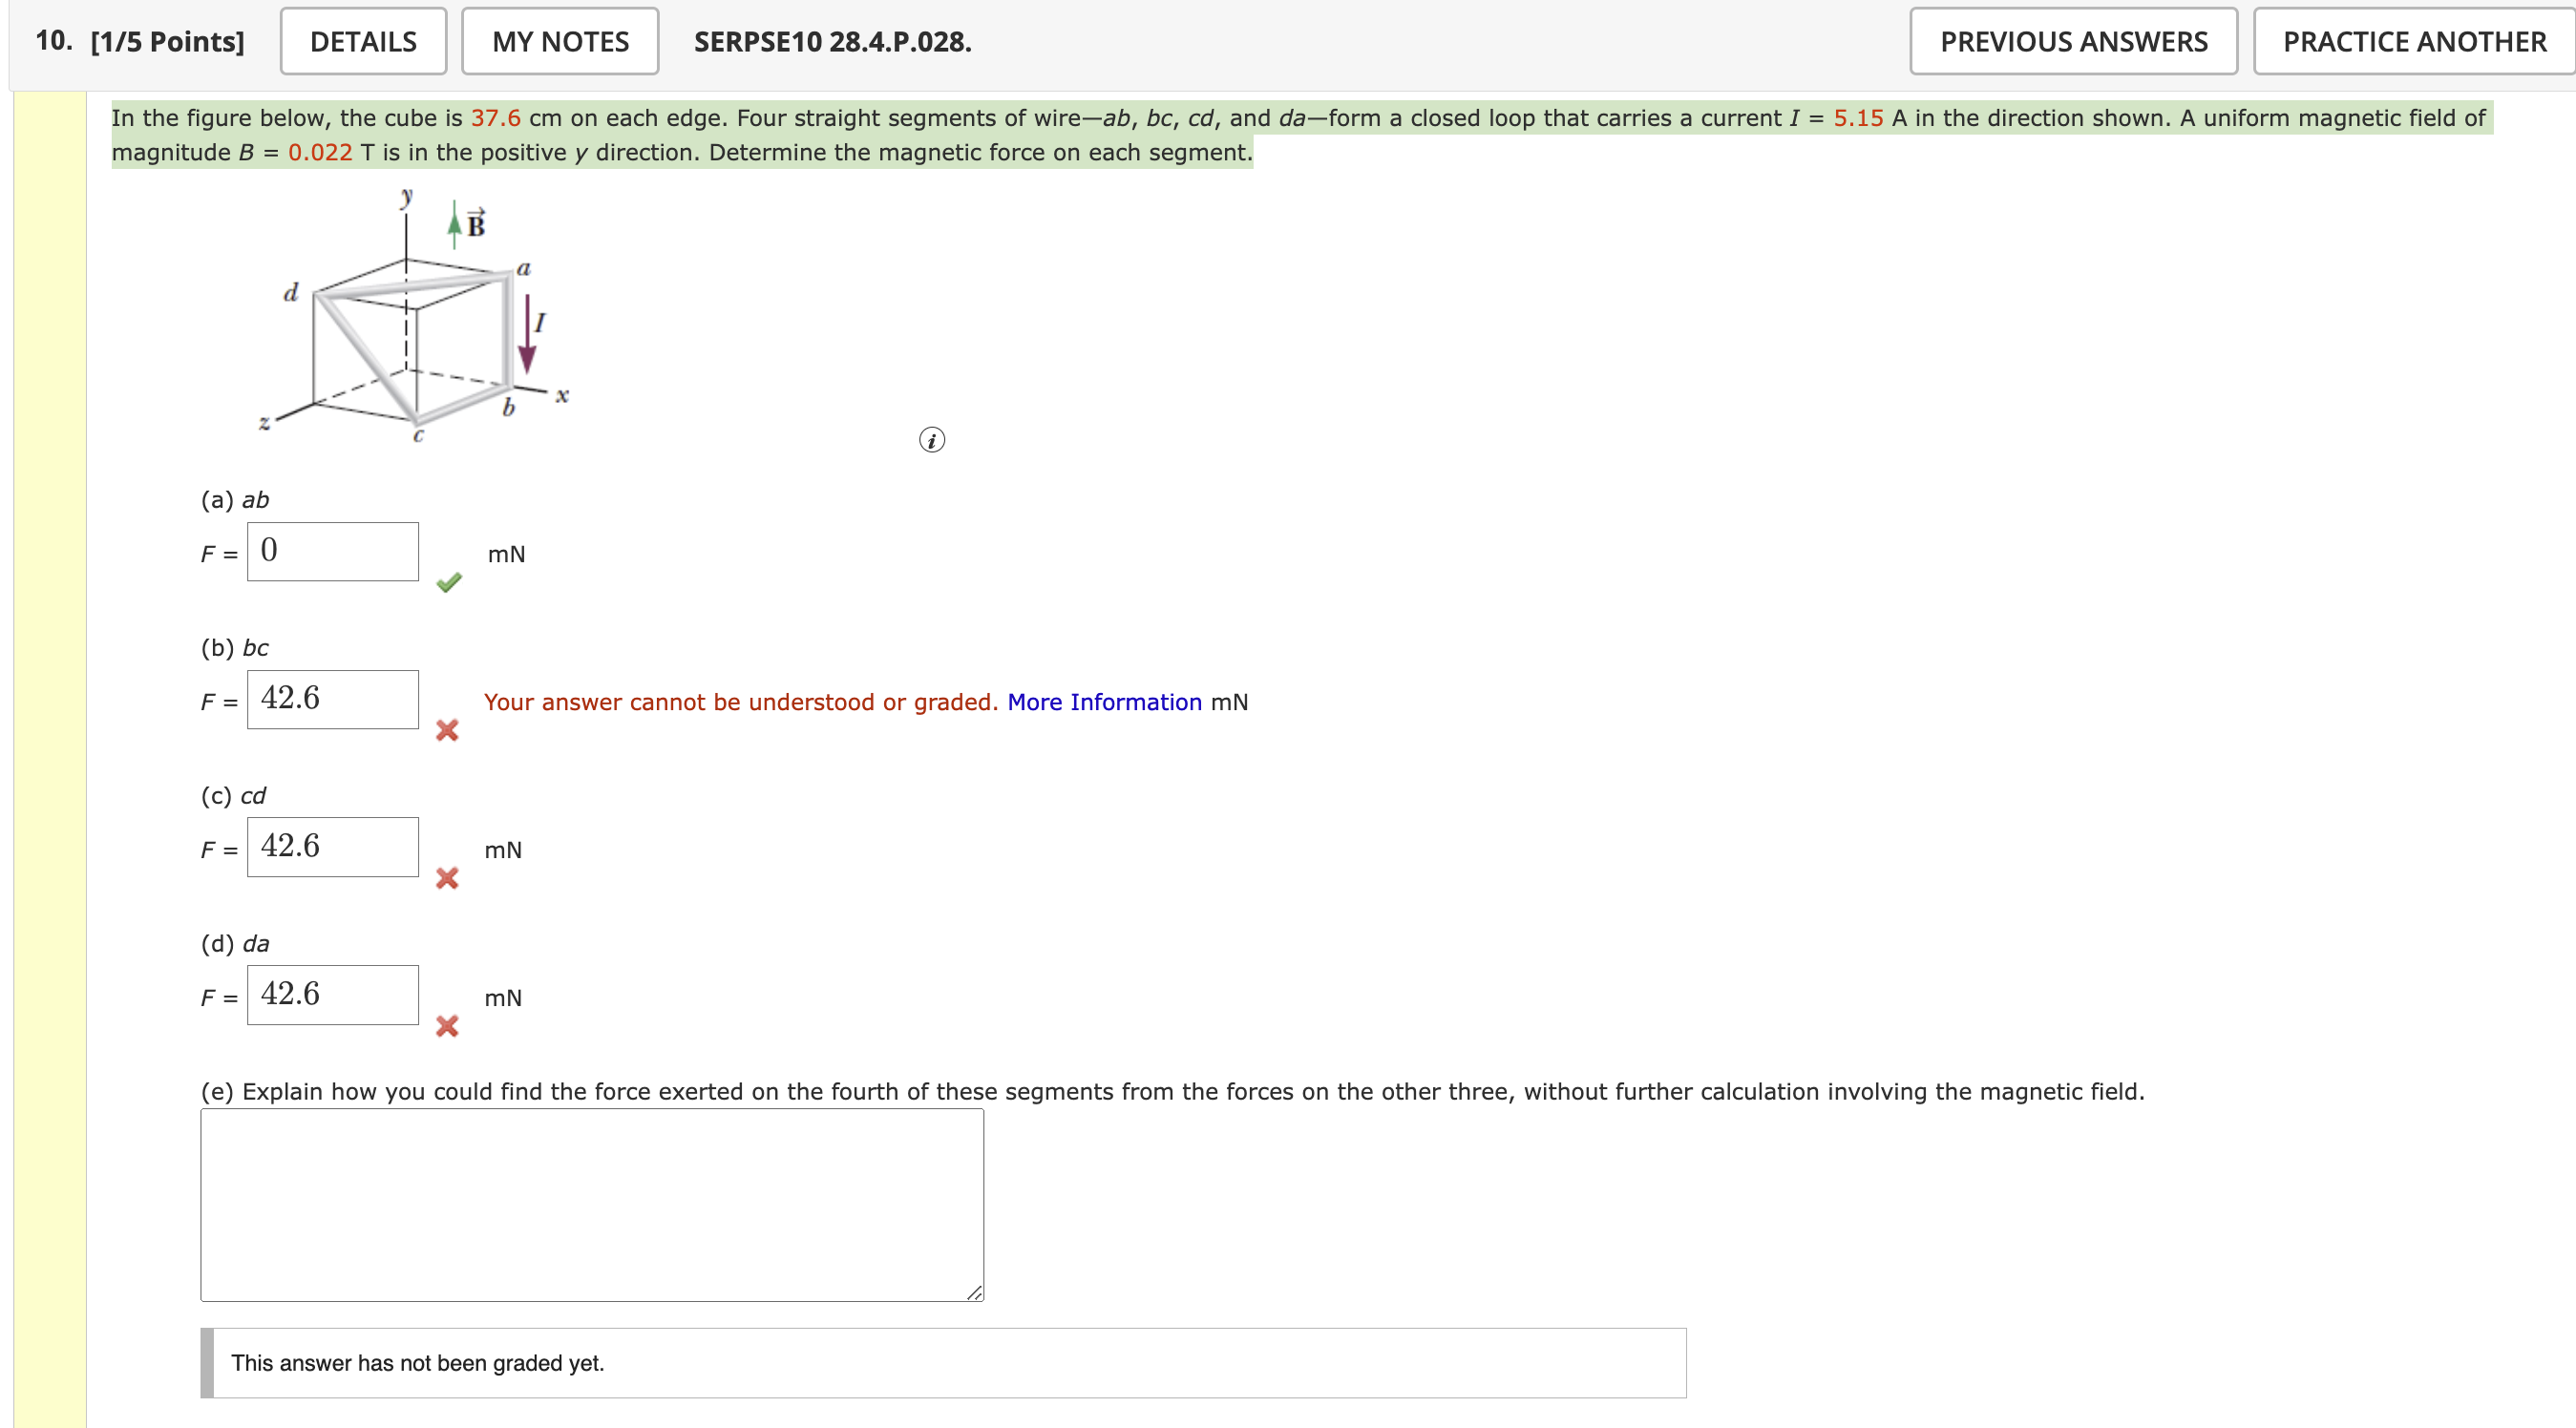Click the cd force input field
Viewport: 2576px width, 1428px height.
point(333,847)
